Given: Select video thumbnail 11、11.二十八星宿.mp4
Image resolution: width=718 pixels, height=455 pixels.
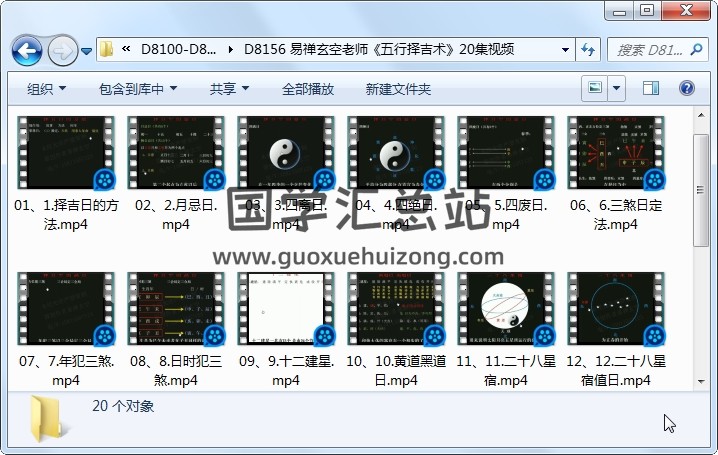Looking at the screenshot, I should [x=506, y=309].
